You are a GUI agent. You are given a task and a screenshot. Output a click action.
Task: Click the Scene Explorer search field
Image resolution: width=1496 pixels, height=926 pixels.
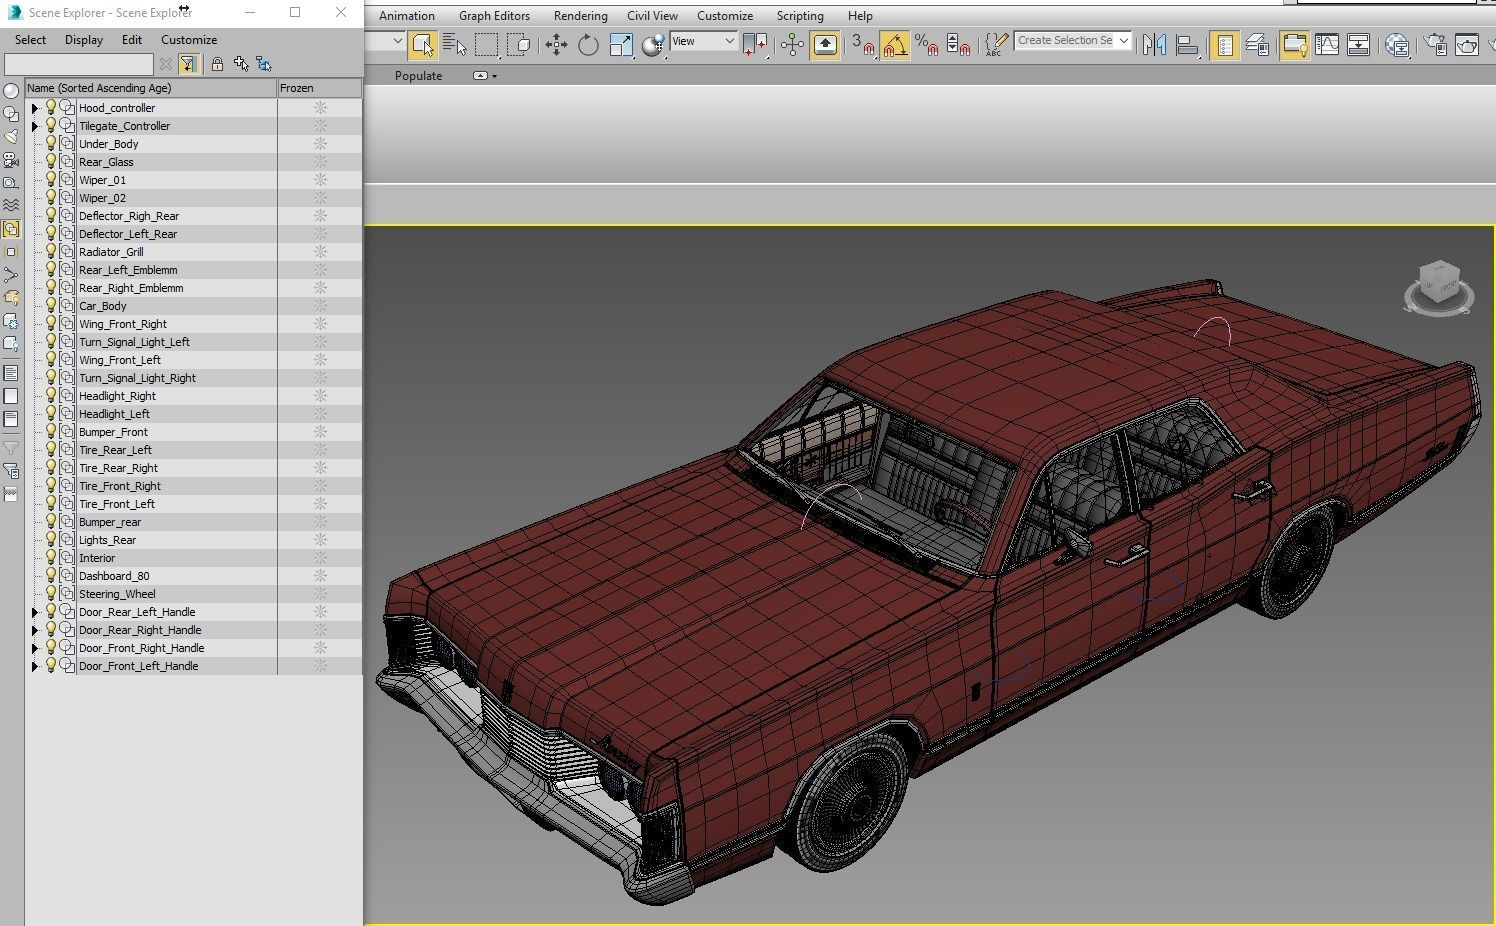point(78,64)
